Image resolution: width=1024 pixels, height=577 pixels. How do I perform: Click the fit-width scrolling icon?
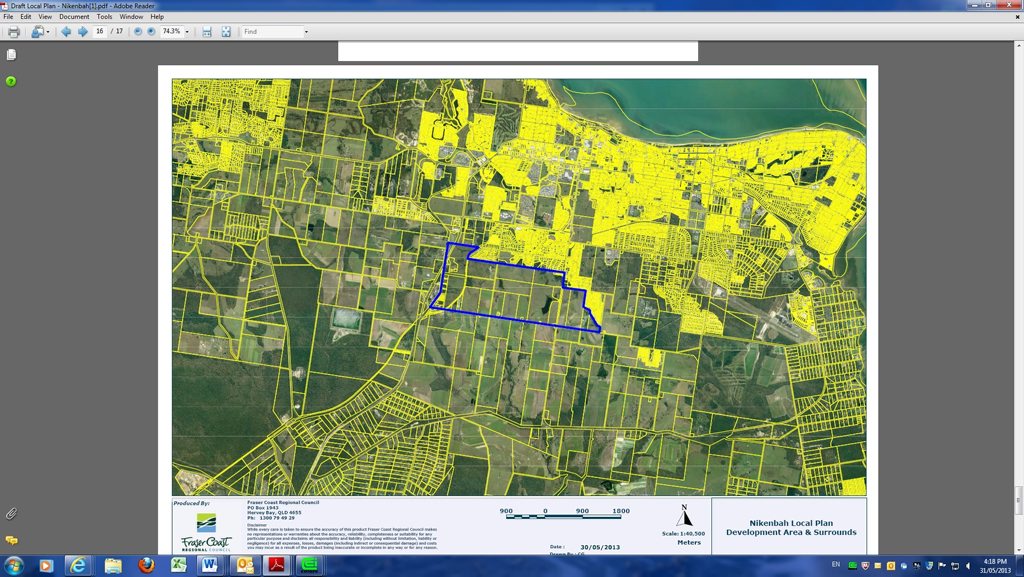click(207, 32)
